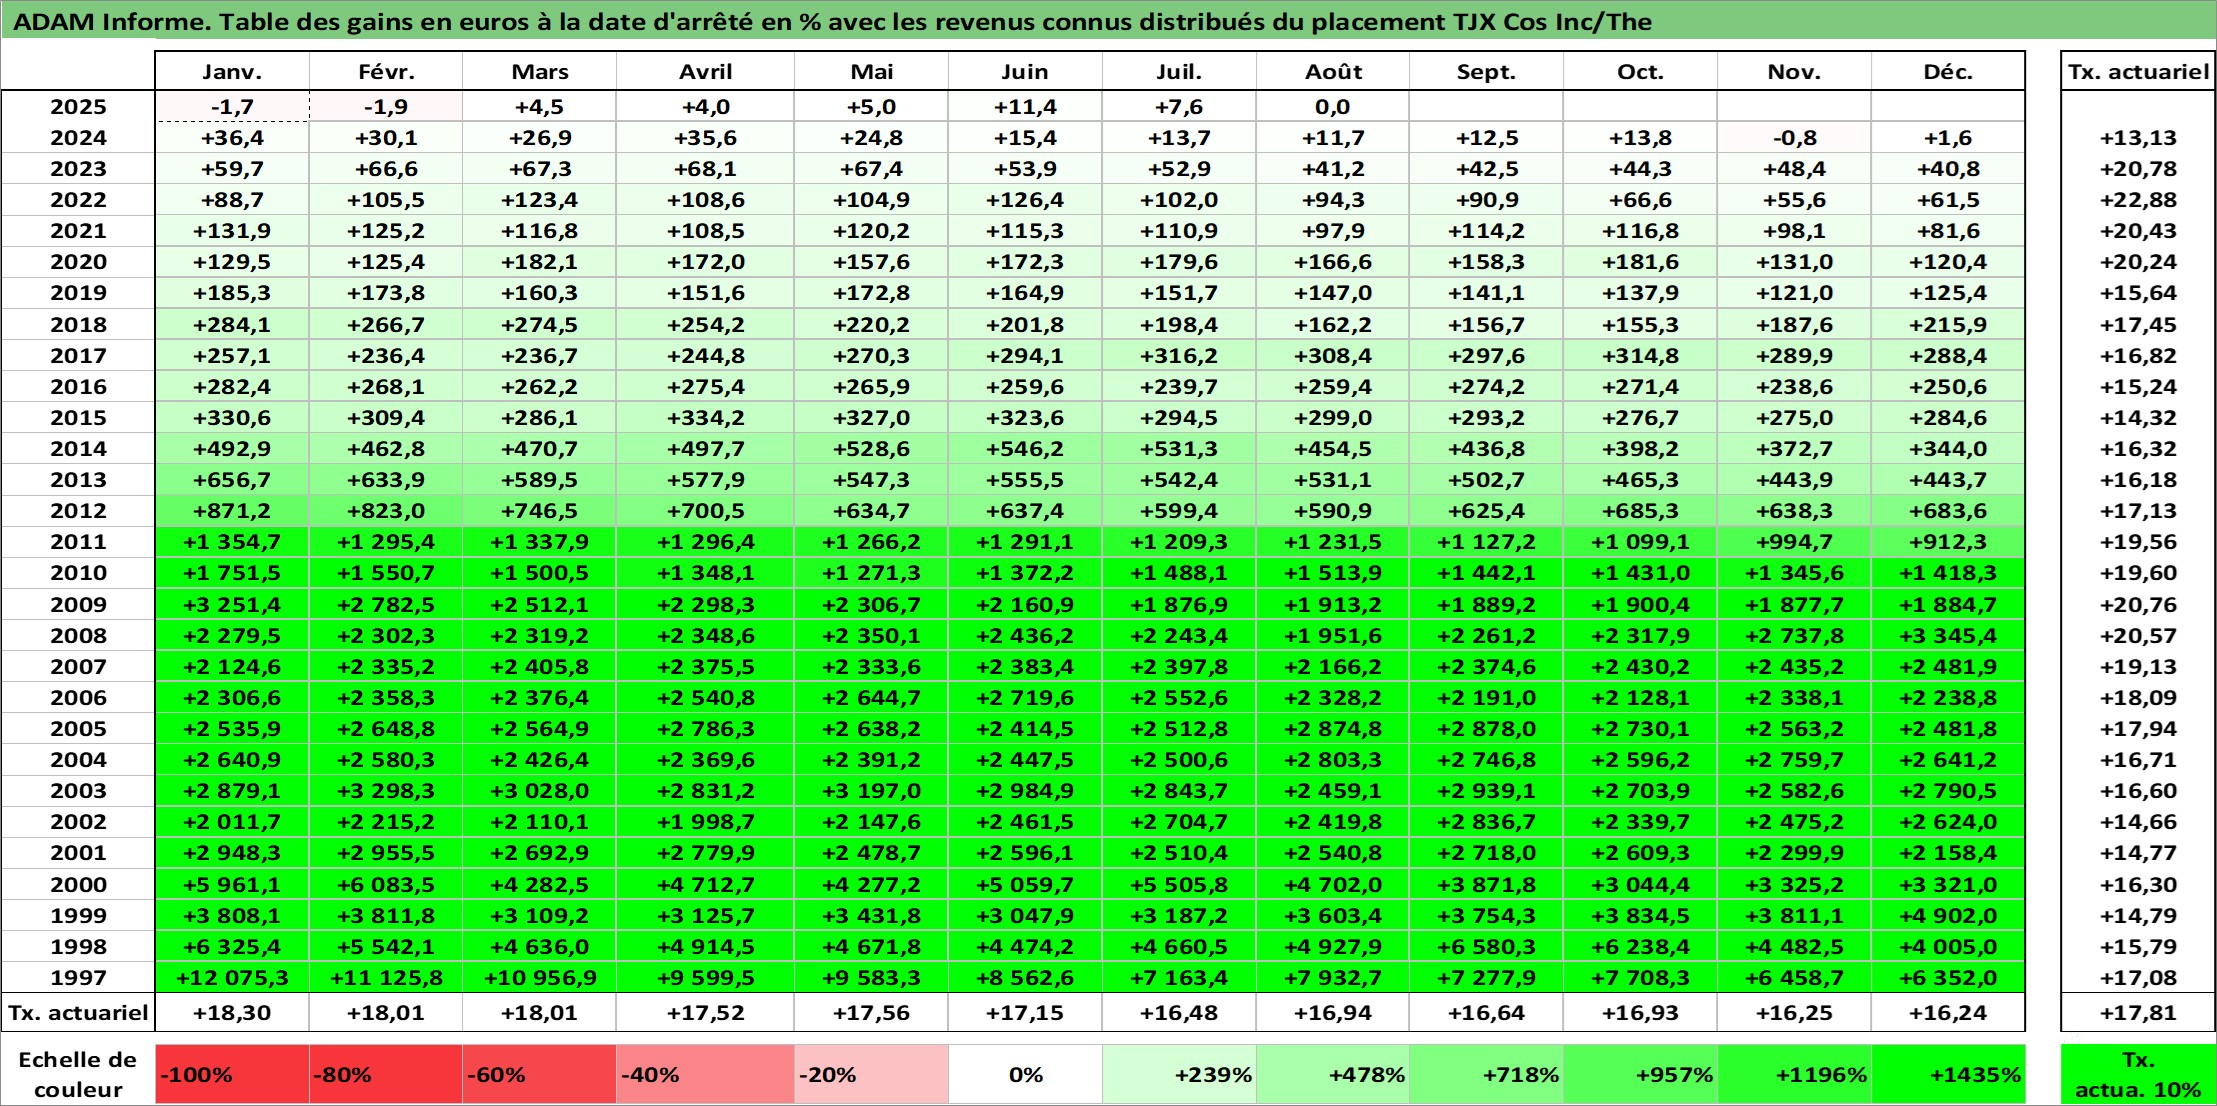This screenshot has height=1106, width=2217.
Task: Click the 0,0 value for August 2025
Action: (x=1333, y=107)
